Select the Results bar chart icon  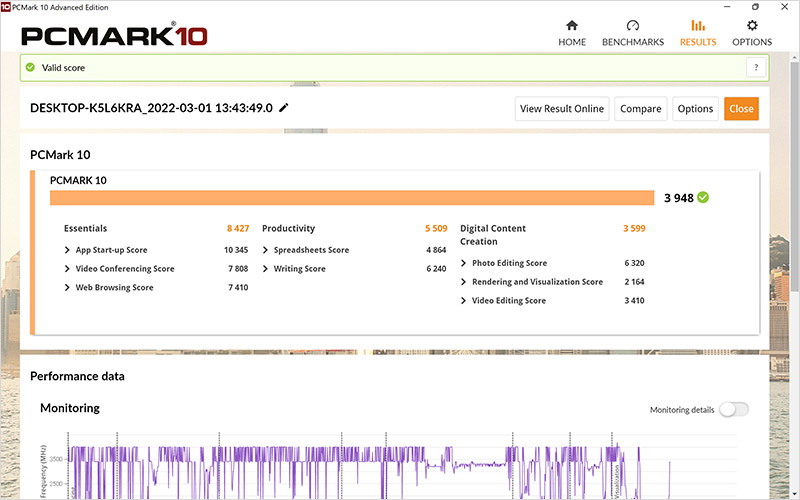tap(698, 26)
